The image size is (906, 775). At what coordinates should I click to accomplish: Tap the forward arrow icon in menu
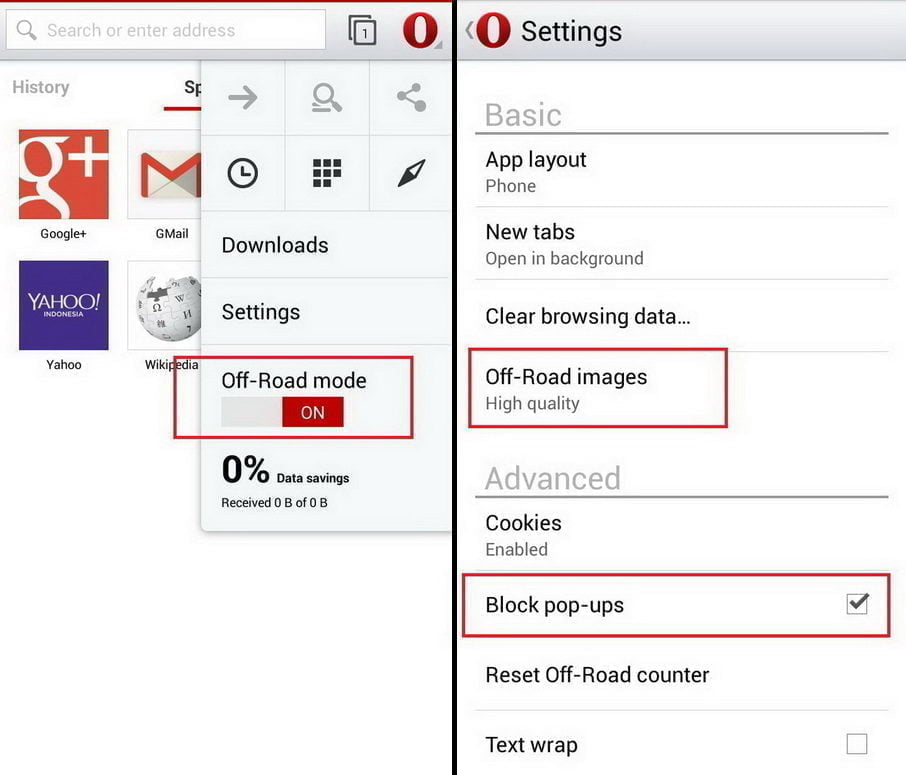(243, 97)
